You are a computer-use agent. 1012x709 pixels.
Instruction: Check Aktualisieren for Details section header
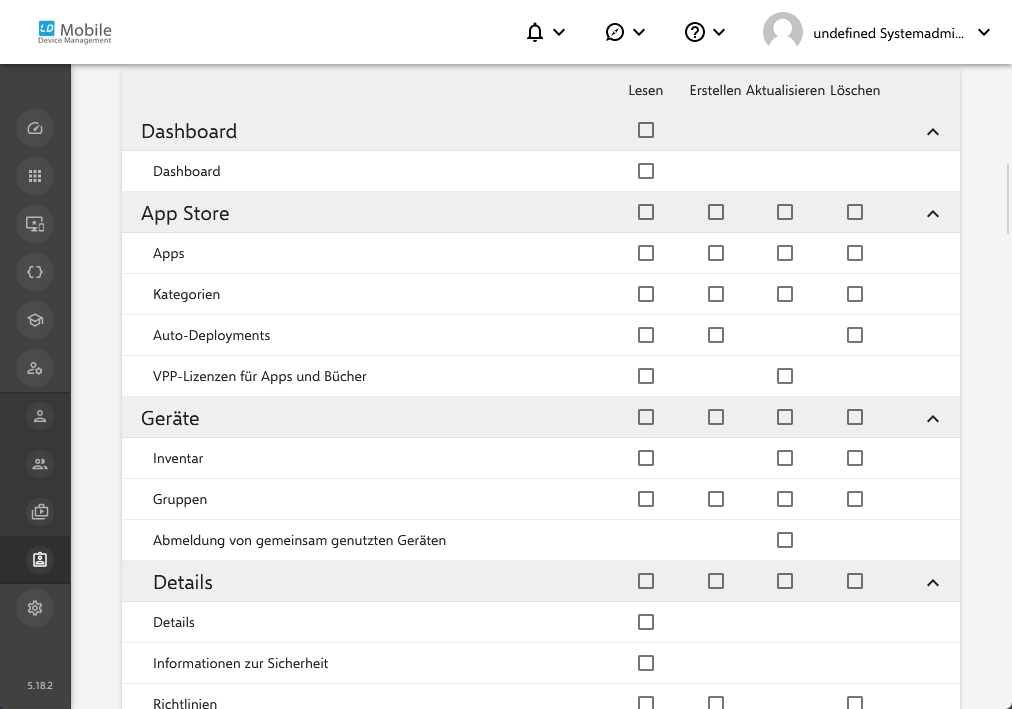785,581
